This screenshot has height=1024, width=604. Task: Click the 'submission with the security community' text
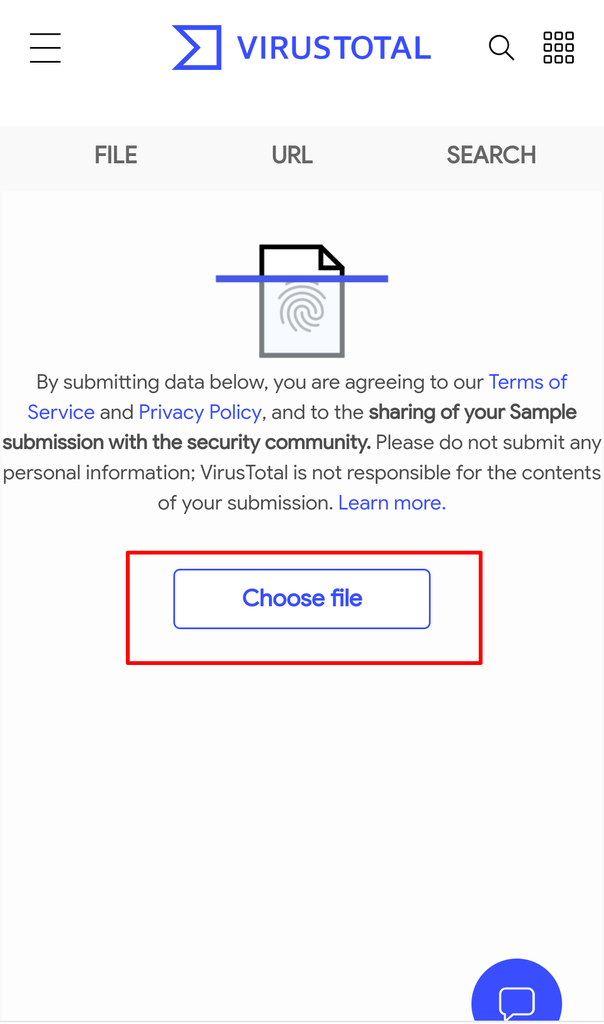tap(187, 443)
